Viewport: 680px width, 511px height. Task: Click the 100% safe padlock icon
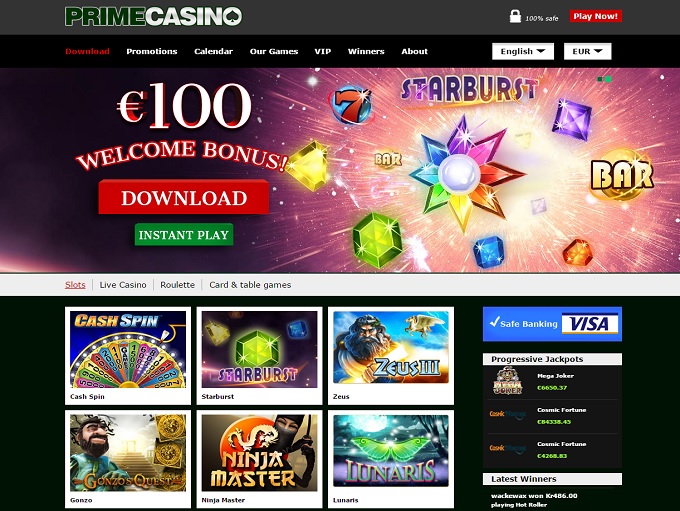pyautogui.click(x=515, y=16)
